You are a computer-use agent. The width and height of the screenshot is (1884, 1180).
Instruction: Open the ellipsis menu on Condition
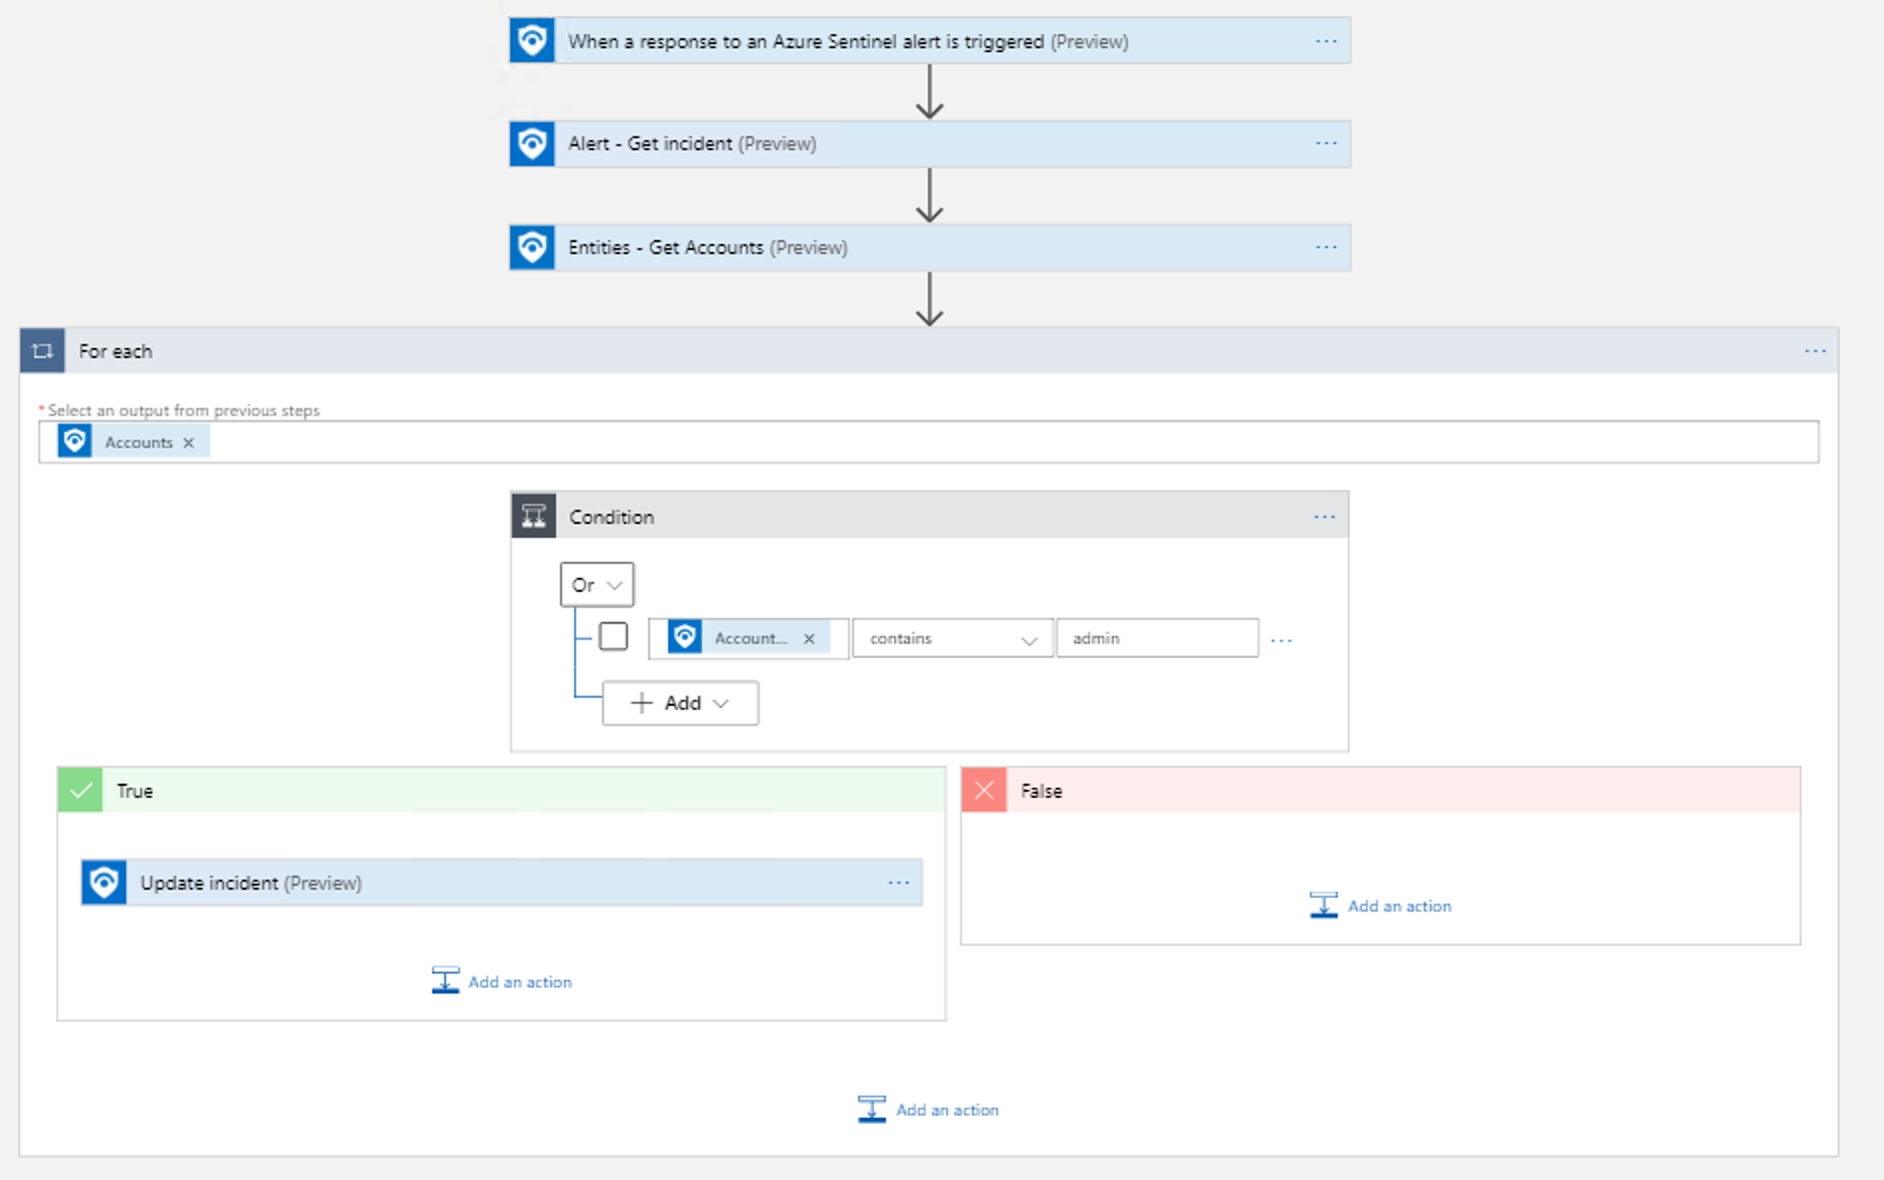coord(1324,517)
